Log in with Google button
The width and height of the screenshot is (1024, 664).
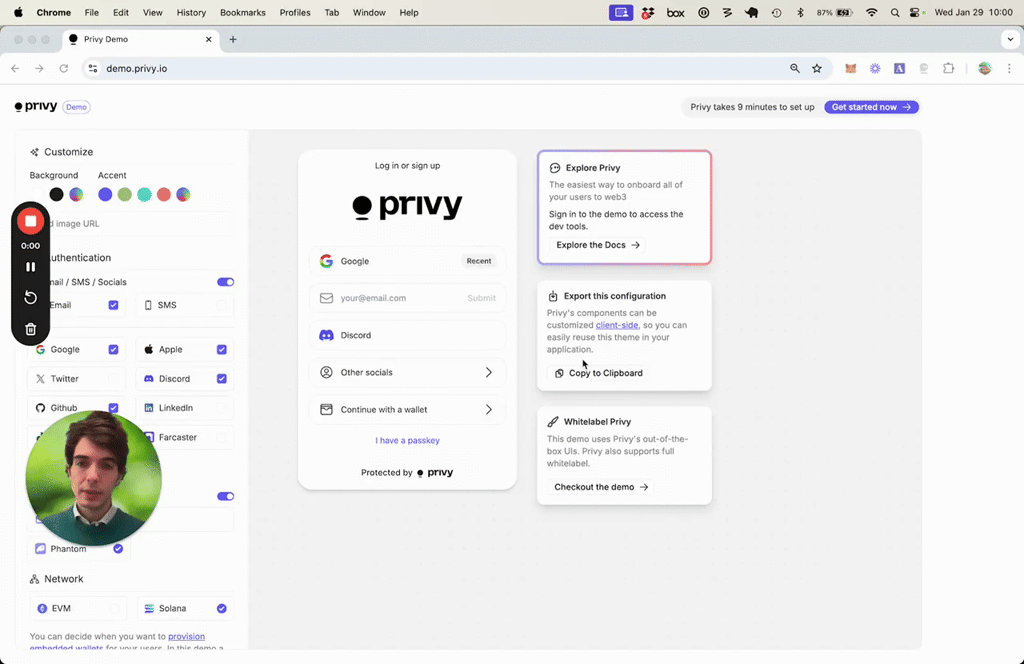[x=408, y=261]
